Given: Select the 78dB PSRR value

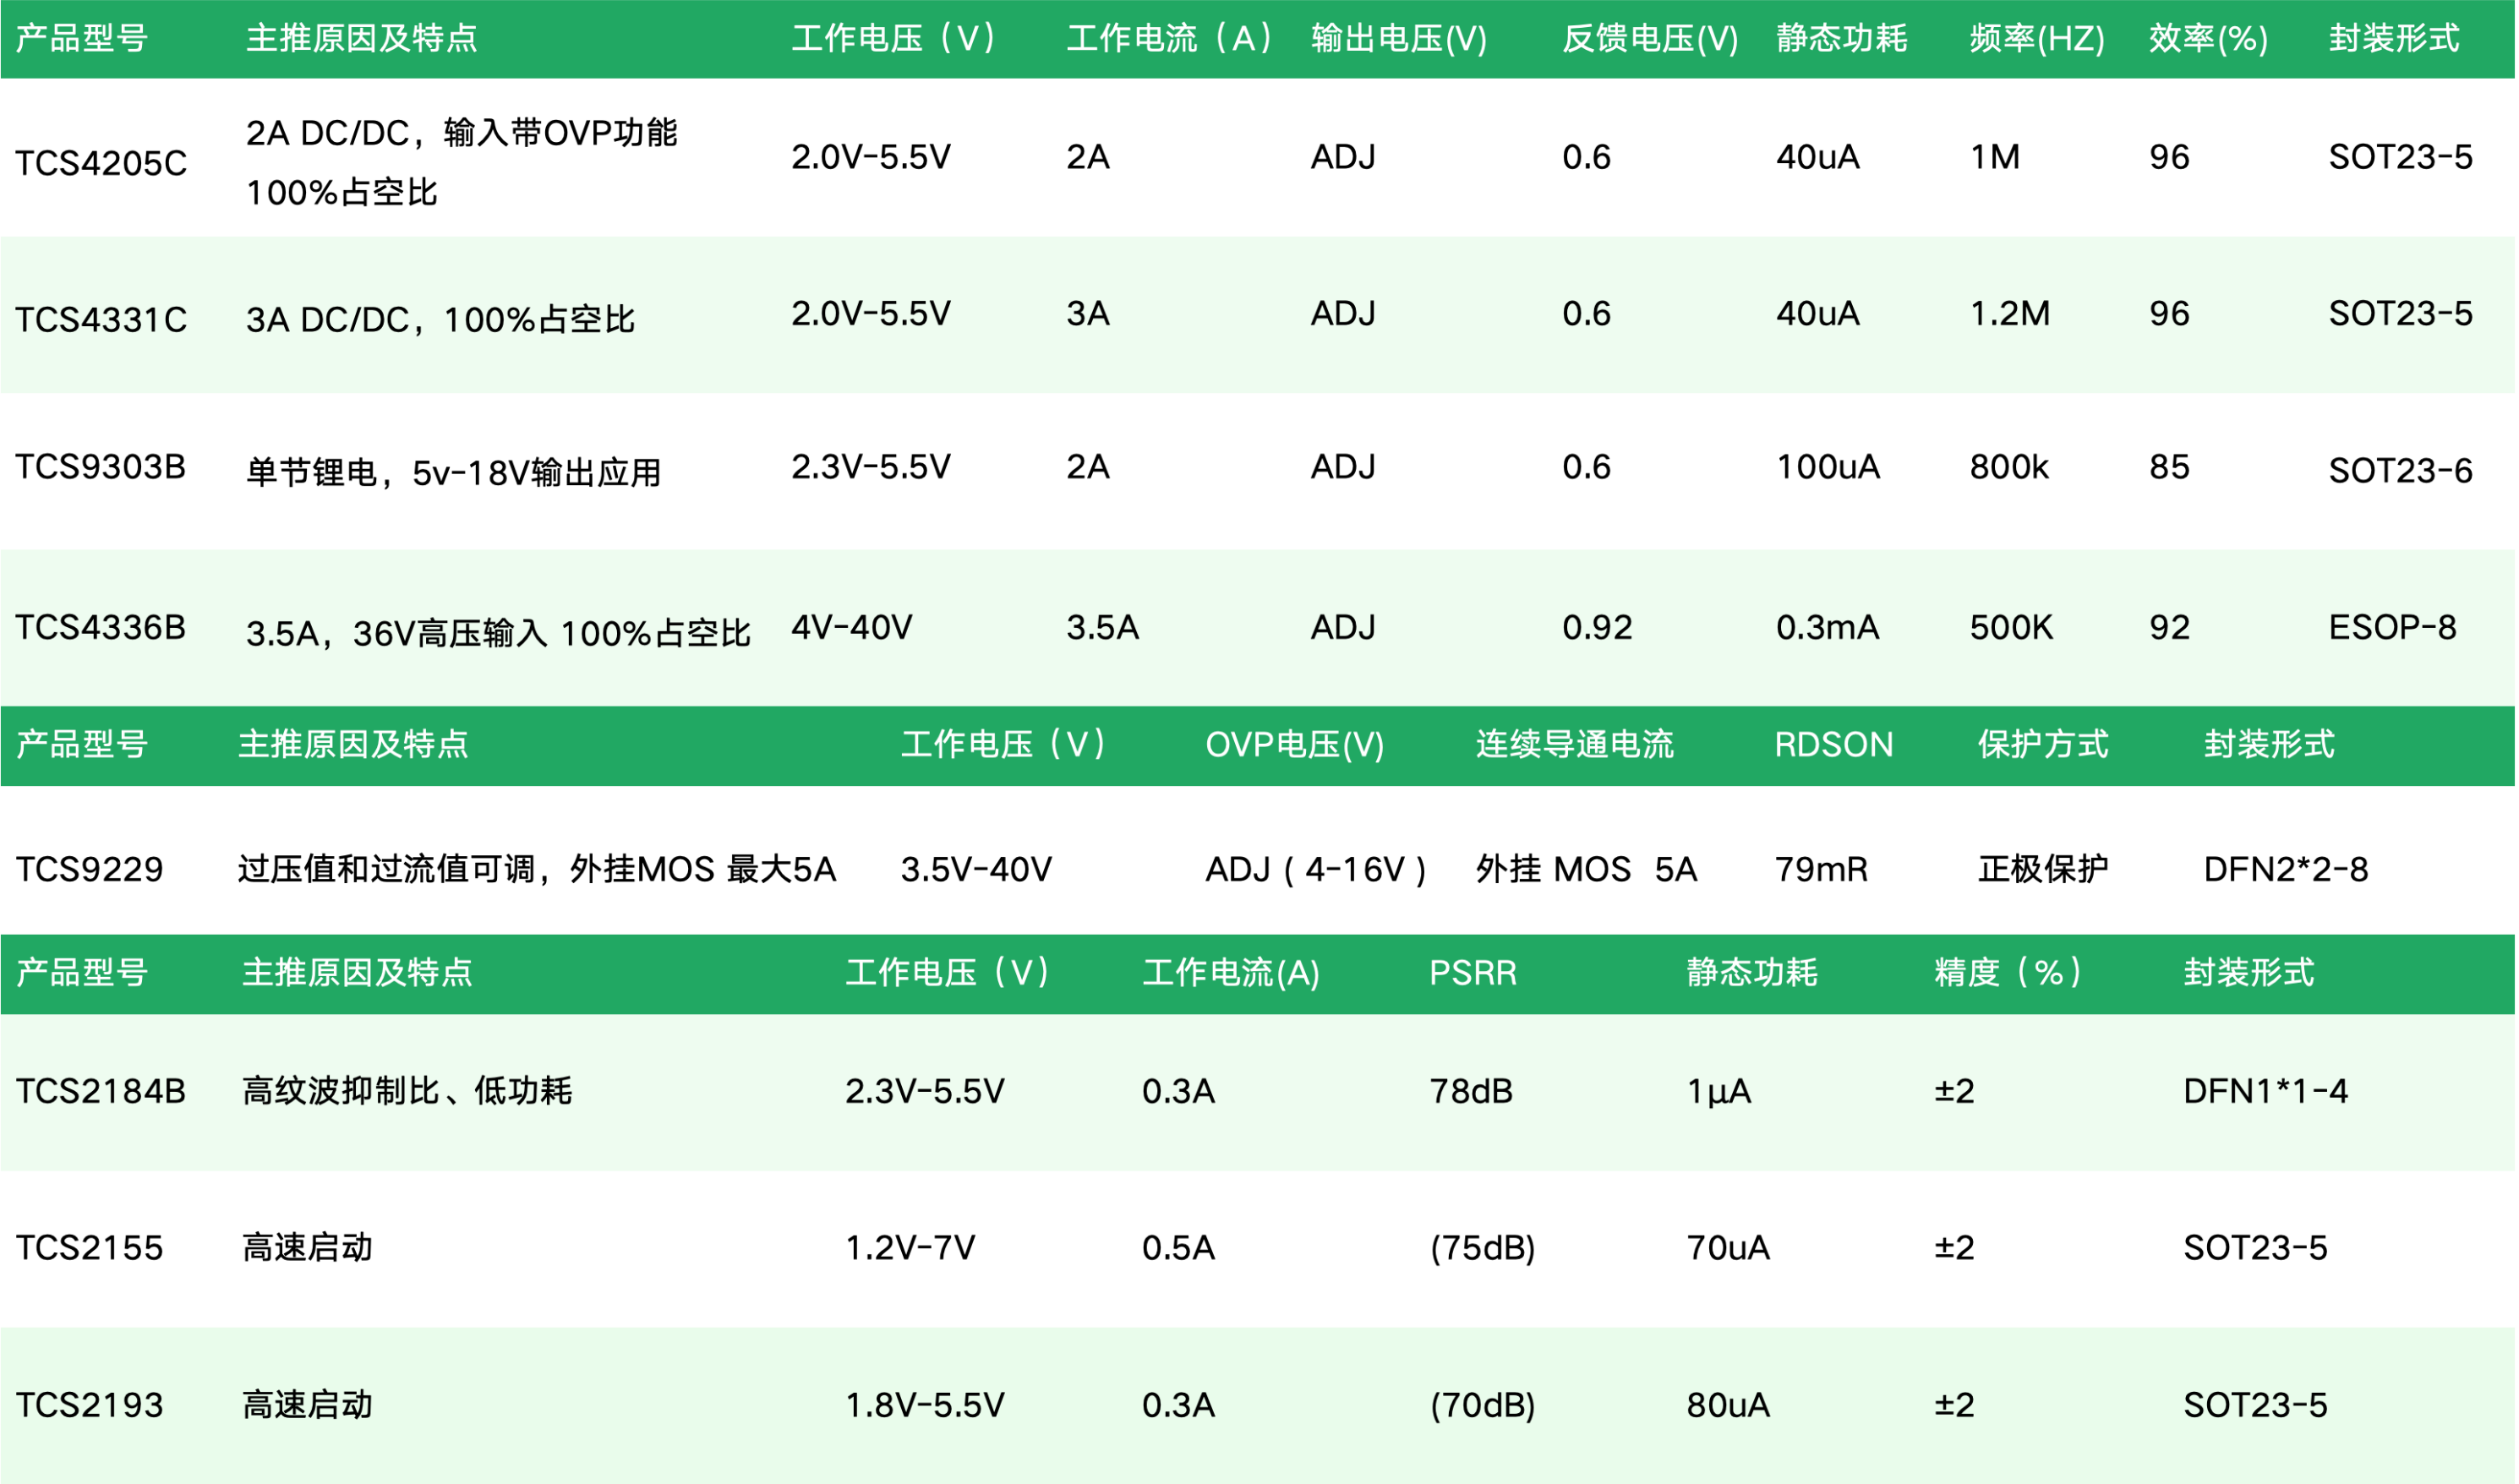Looking at the screenshot, I should point(1471,1092).
